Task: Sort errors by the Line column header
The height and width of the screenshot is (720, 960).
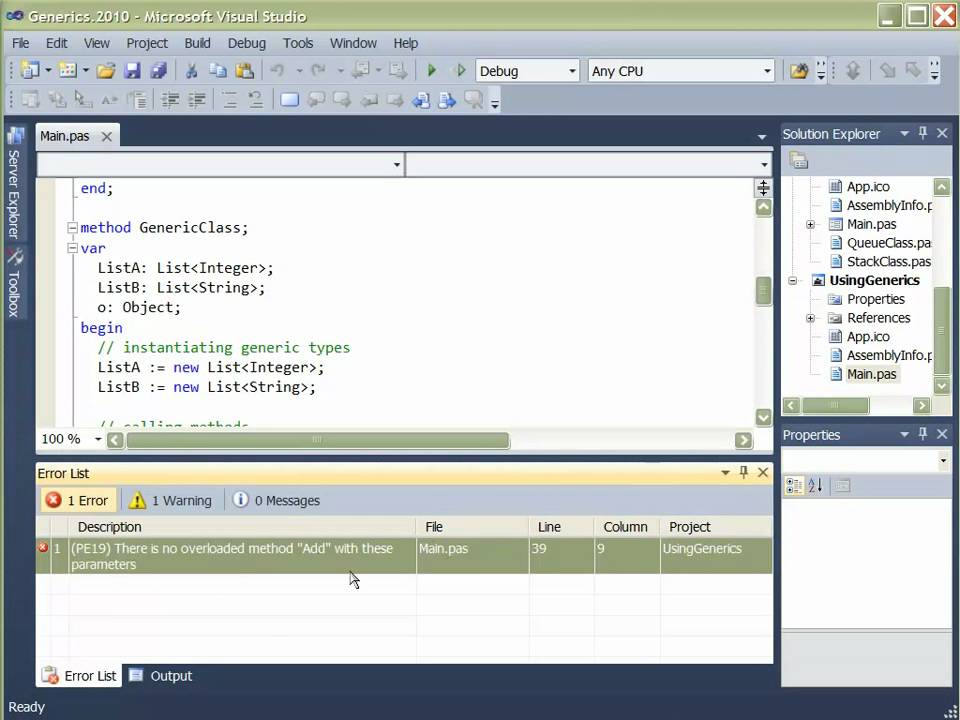Action: click(x=561, y=527)
